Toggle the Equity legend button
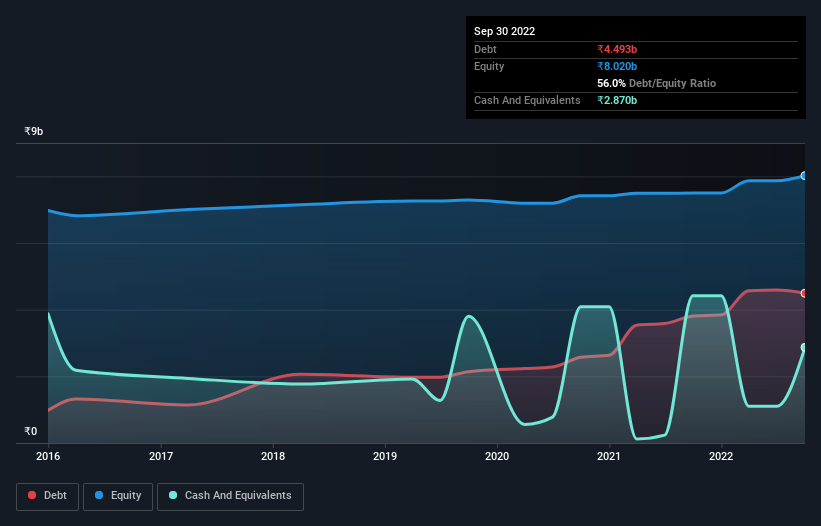The image size is (821, 526). (118, 496)
